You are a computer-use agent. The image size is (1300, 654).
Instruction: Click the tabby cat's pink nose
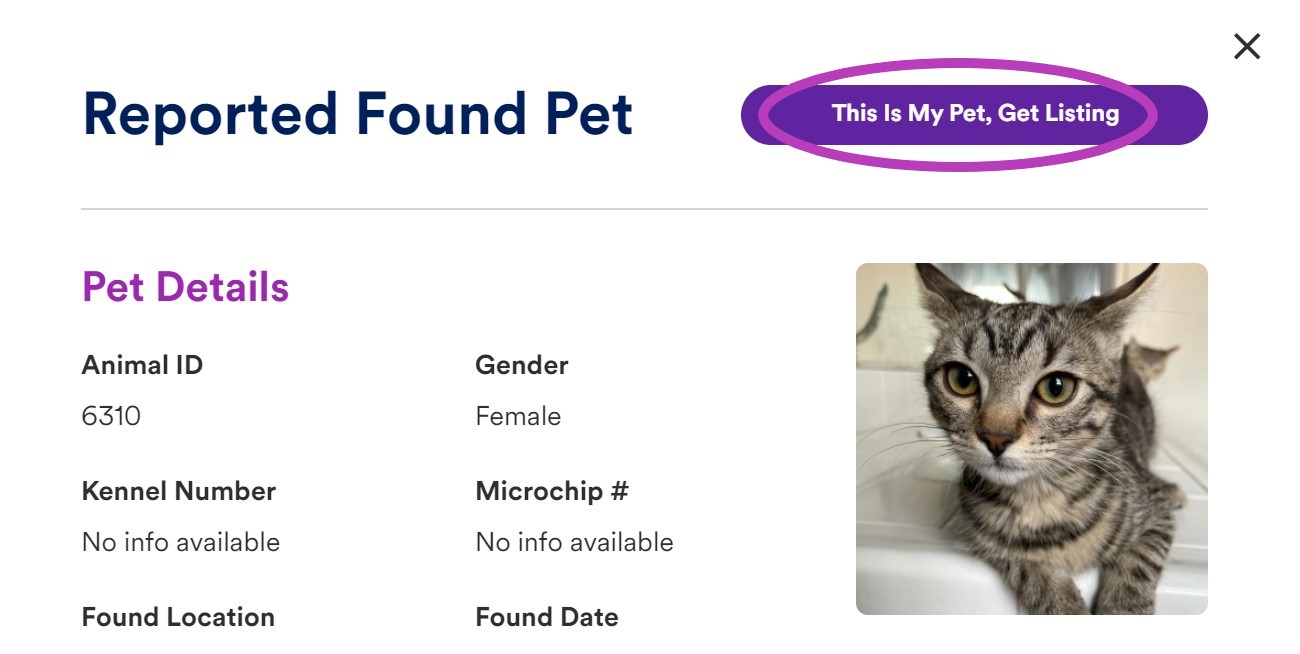click(996, 444)
